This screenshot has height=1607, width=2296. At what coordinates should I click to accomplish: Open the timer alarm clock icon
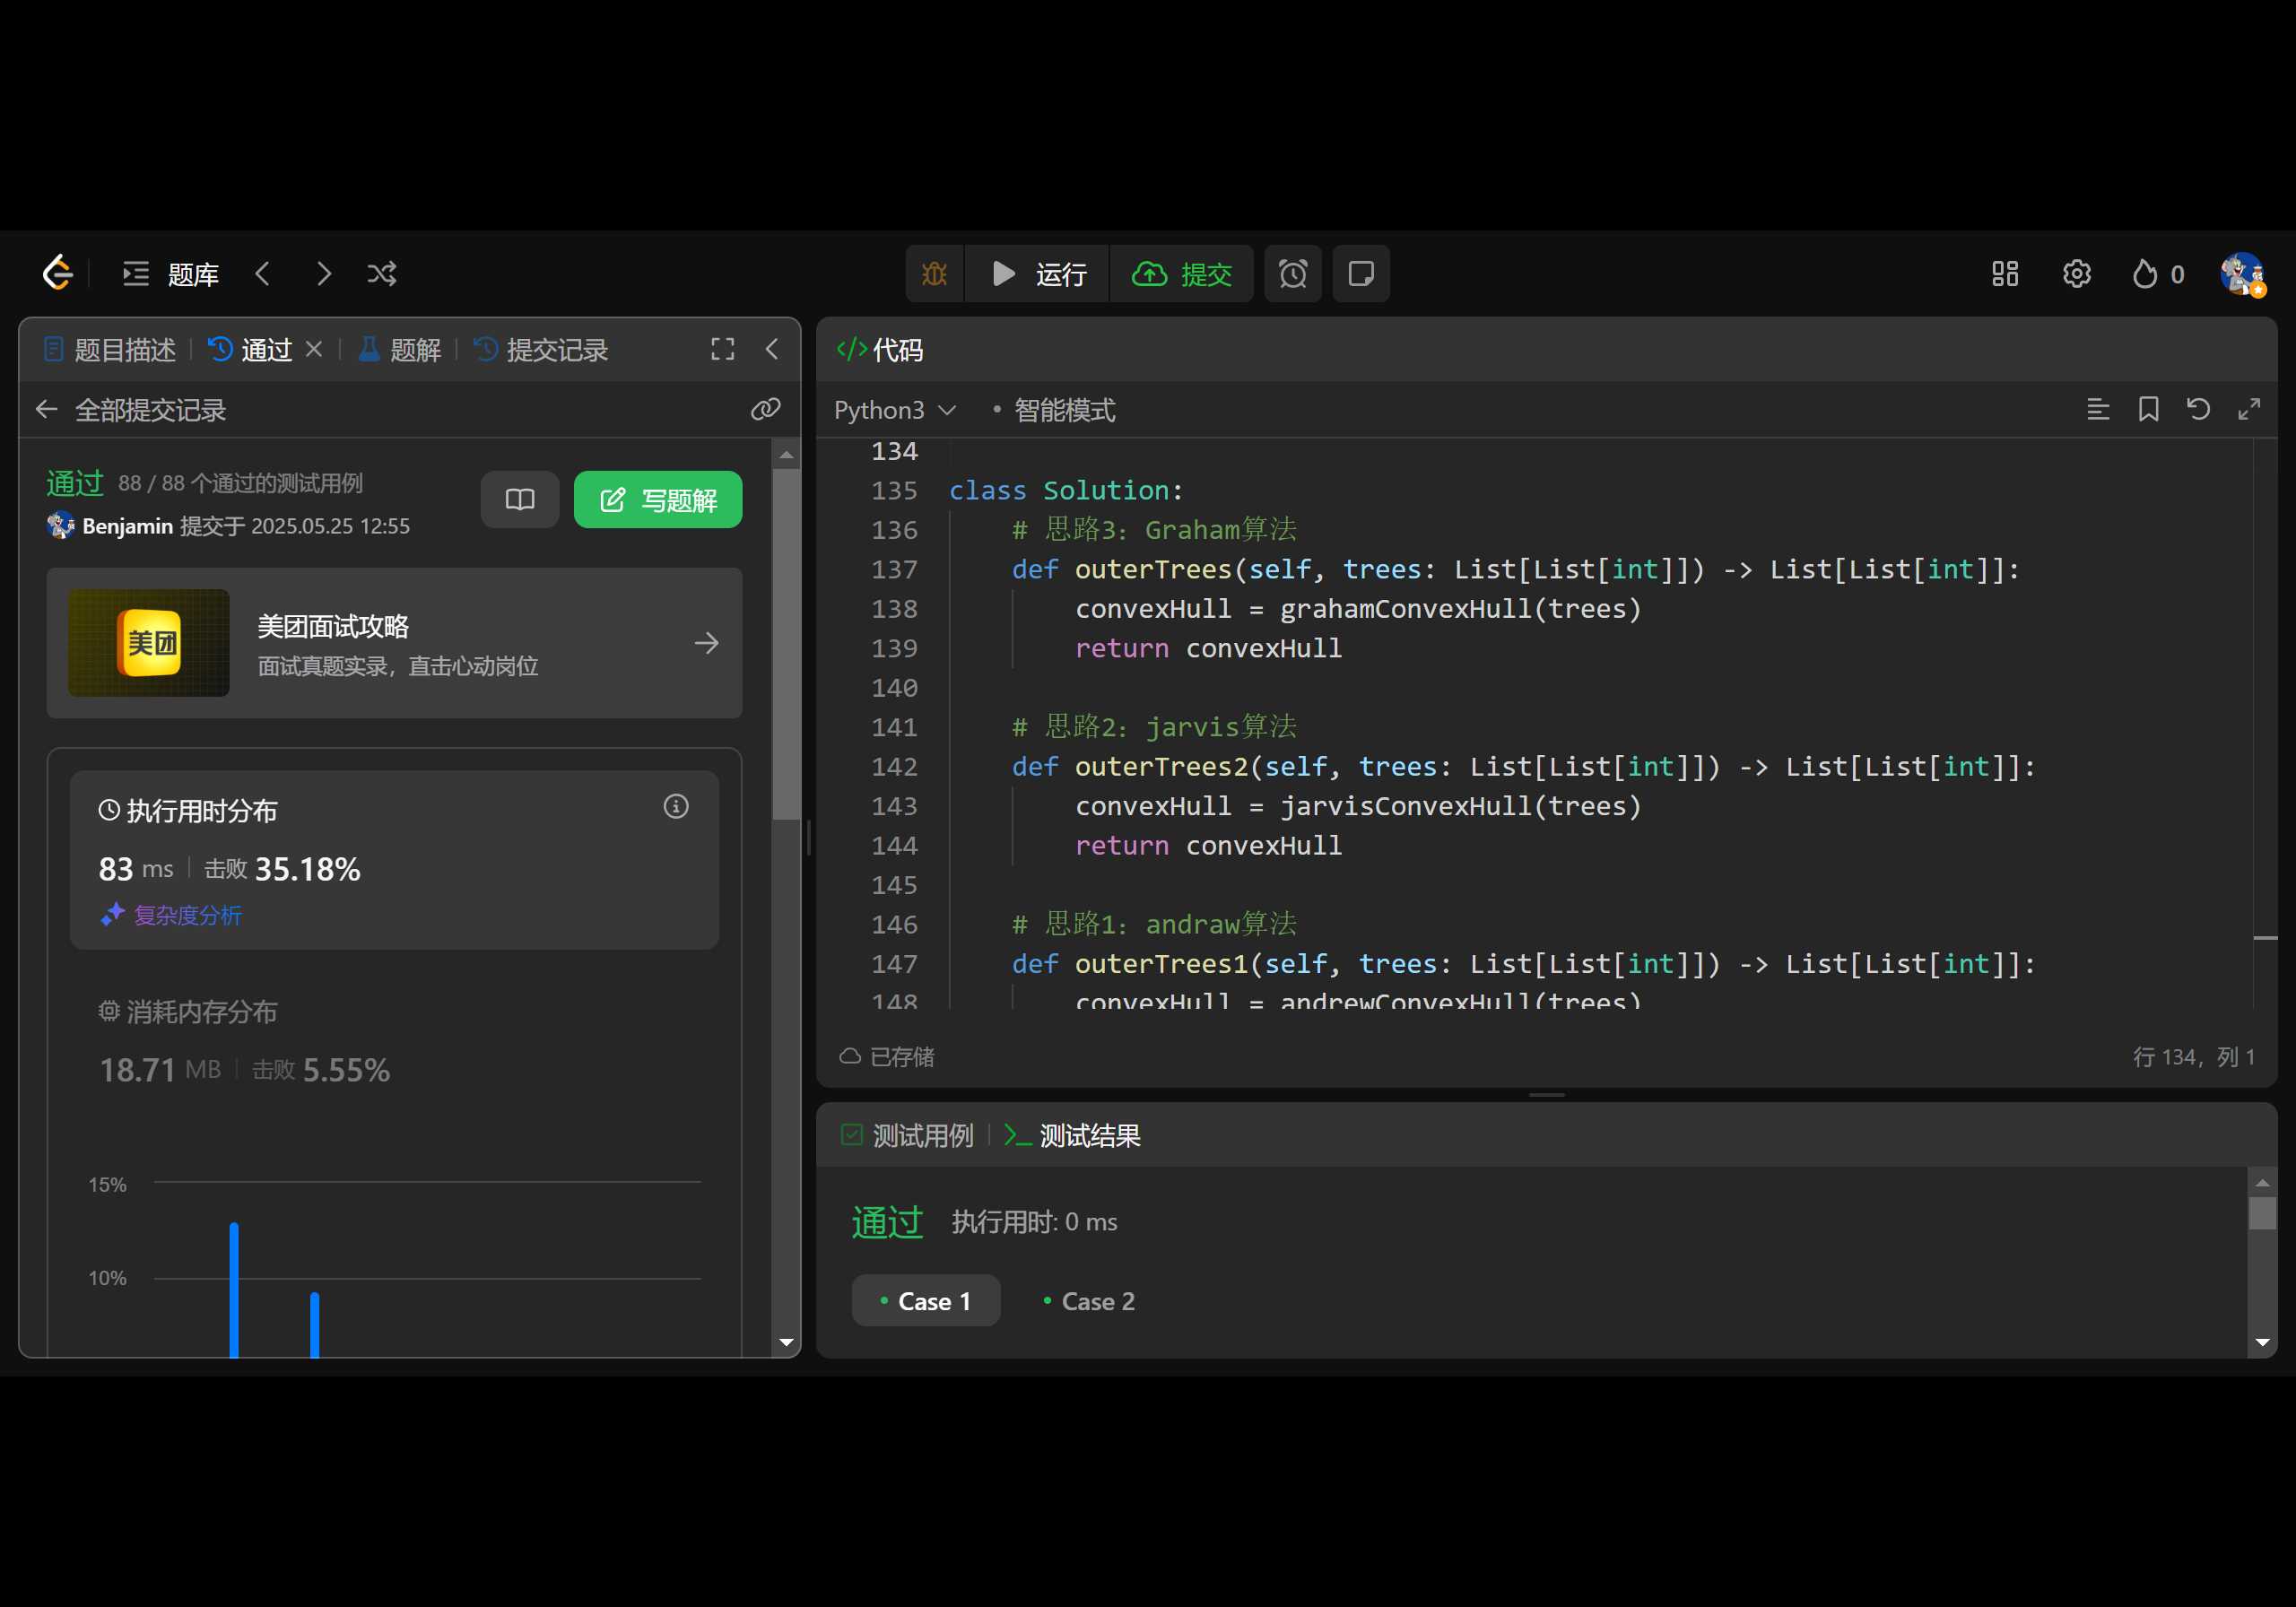click(1292, 274)
